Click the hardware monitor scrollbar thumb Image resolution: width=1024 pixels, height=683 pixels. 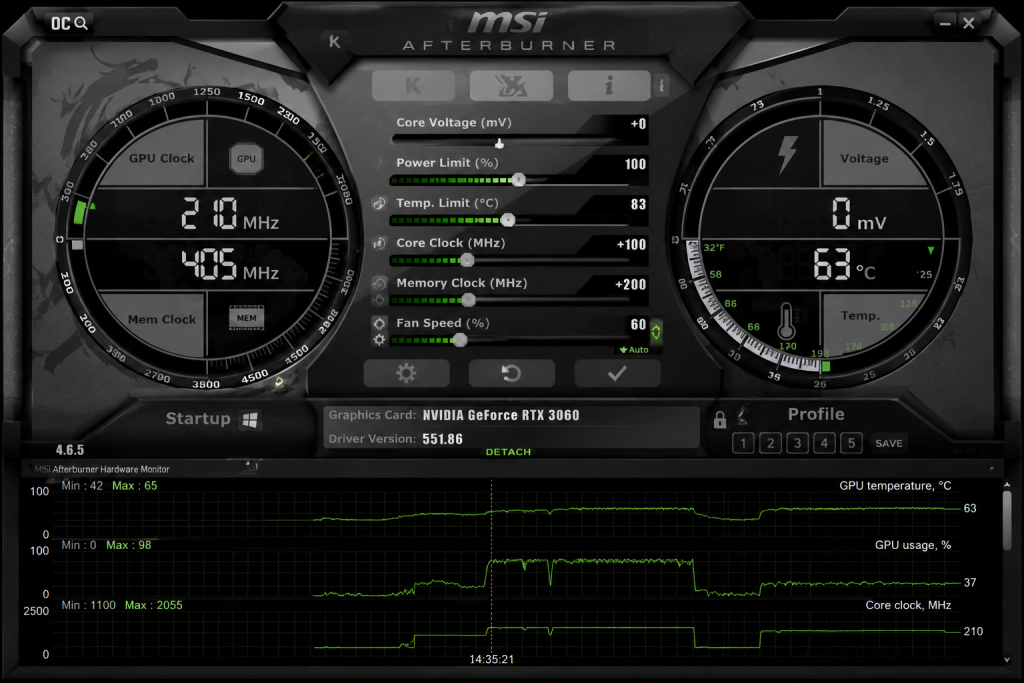(x=1006, y=520)
